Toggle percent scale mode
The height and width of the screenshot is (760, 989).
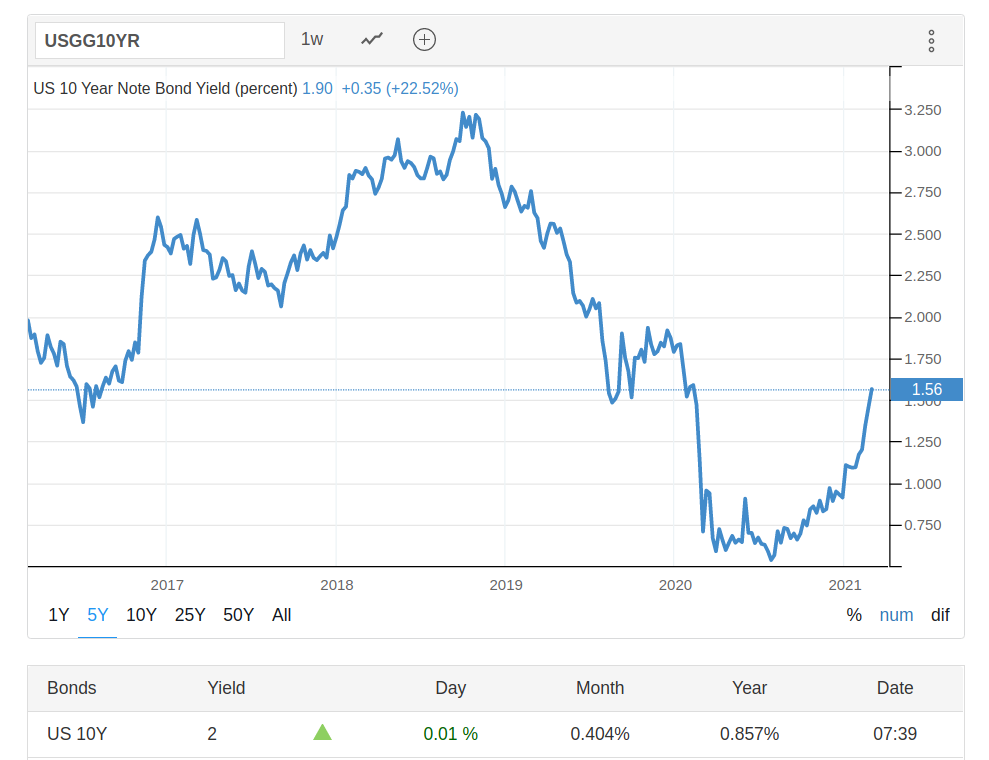click(854, 615)
